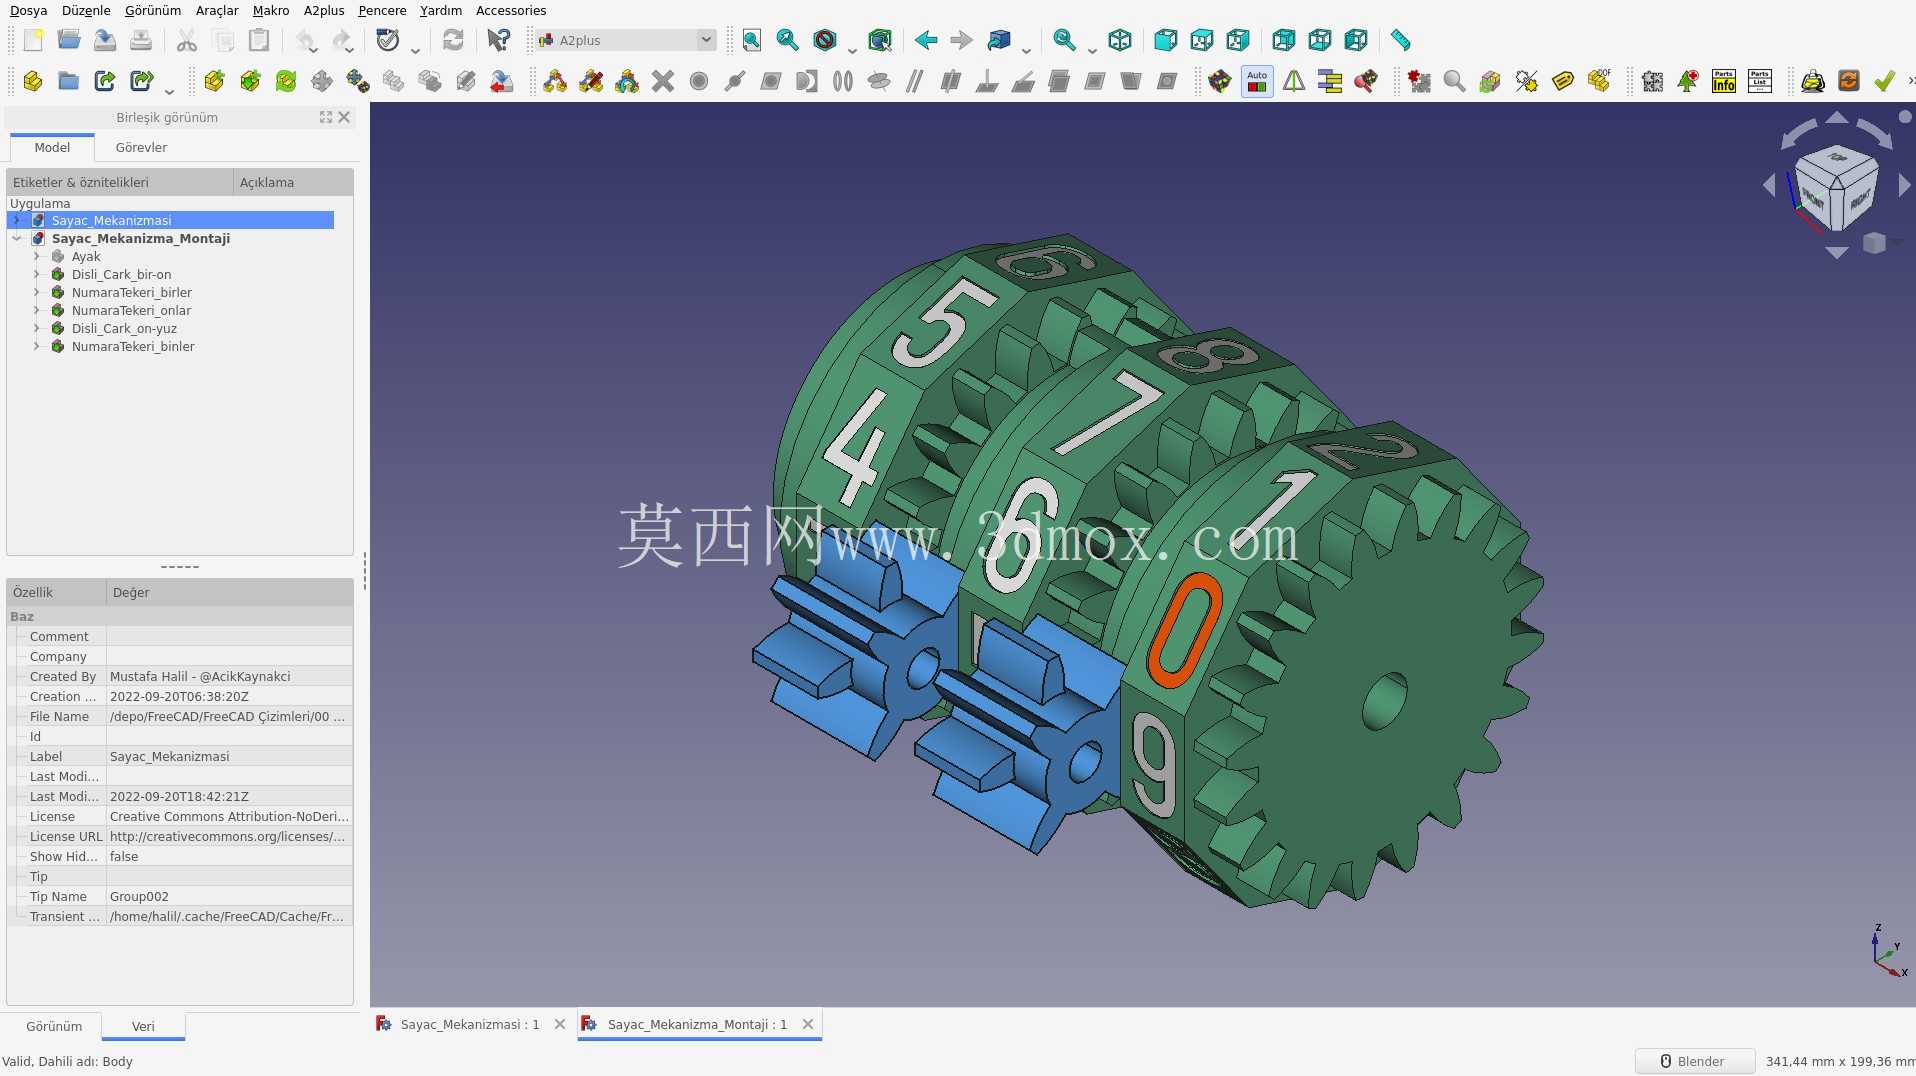Select the Top view cube icon
The width and height of the screenshot is (1916, 1076).
1201,40
